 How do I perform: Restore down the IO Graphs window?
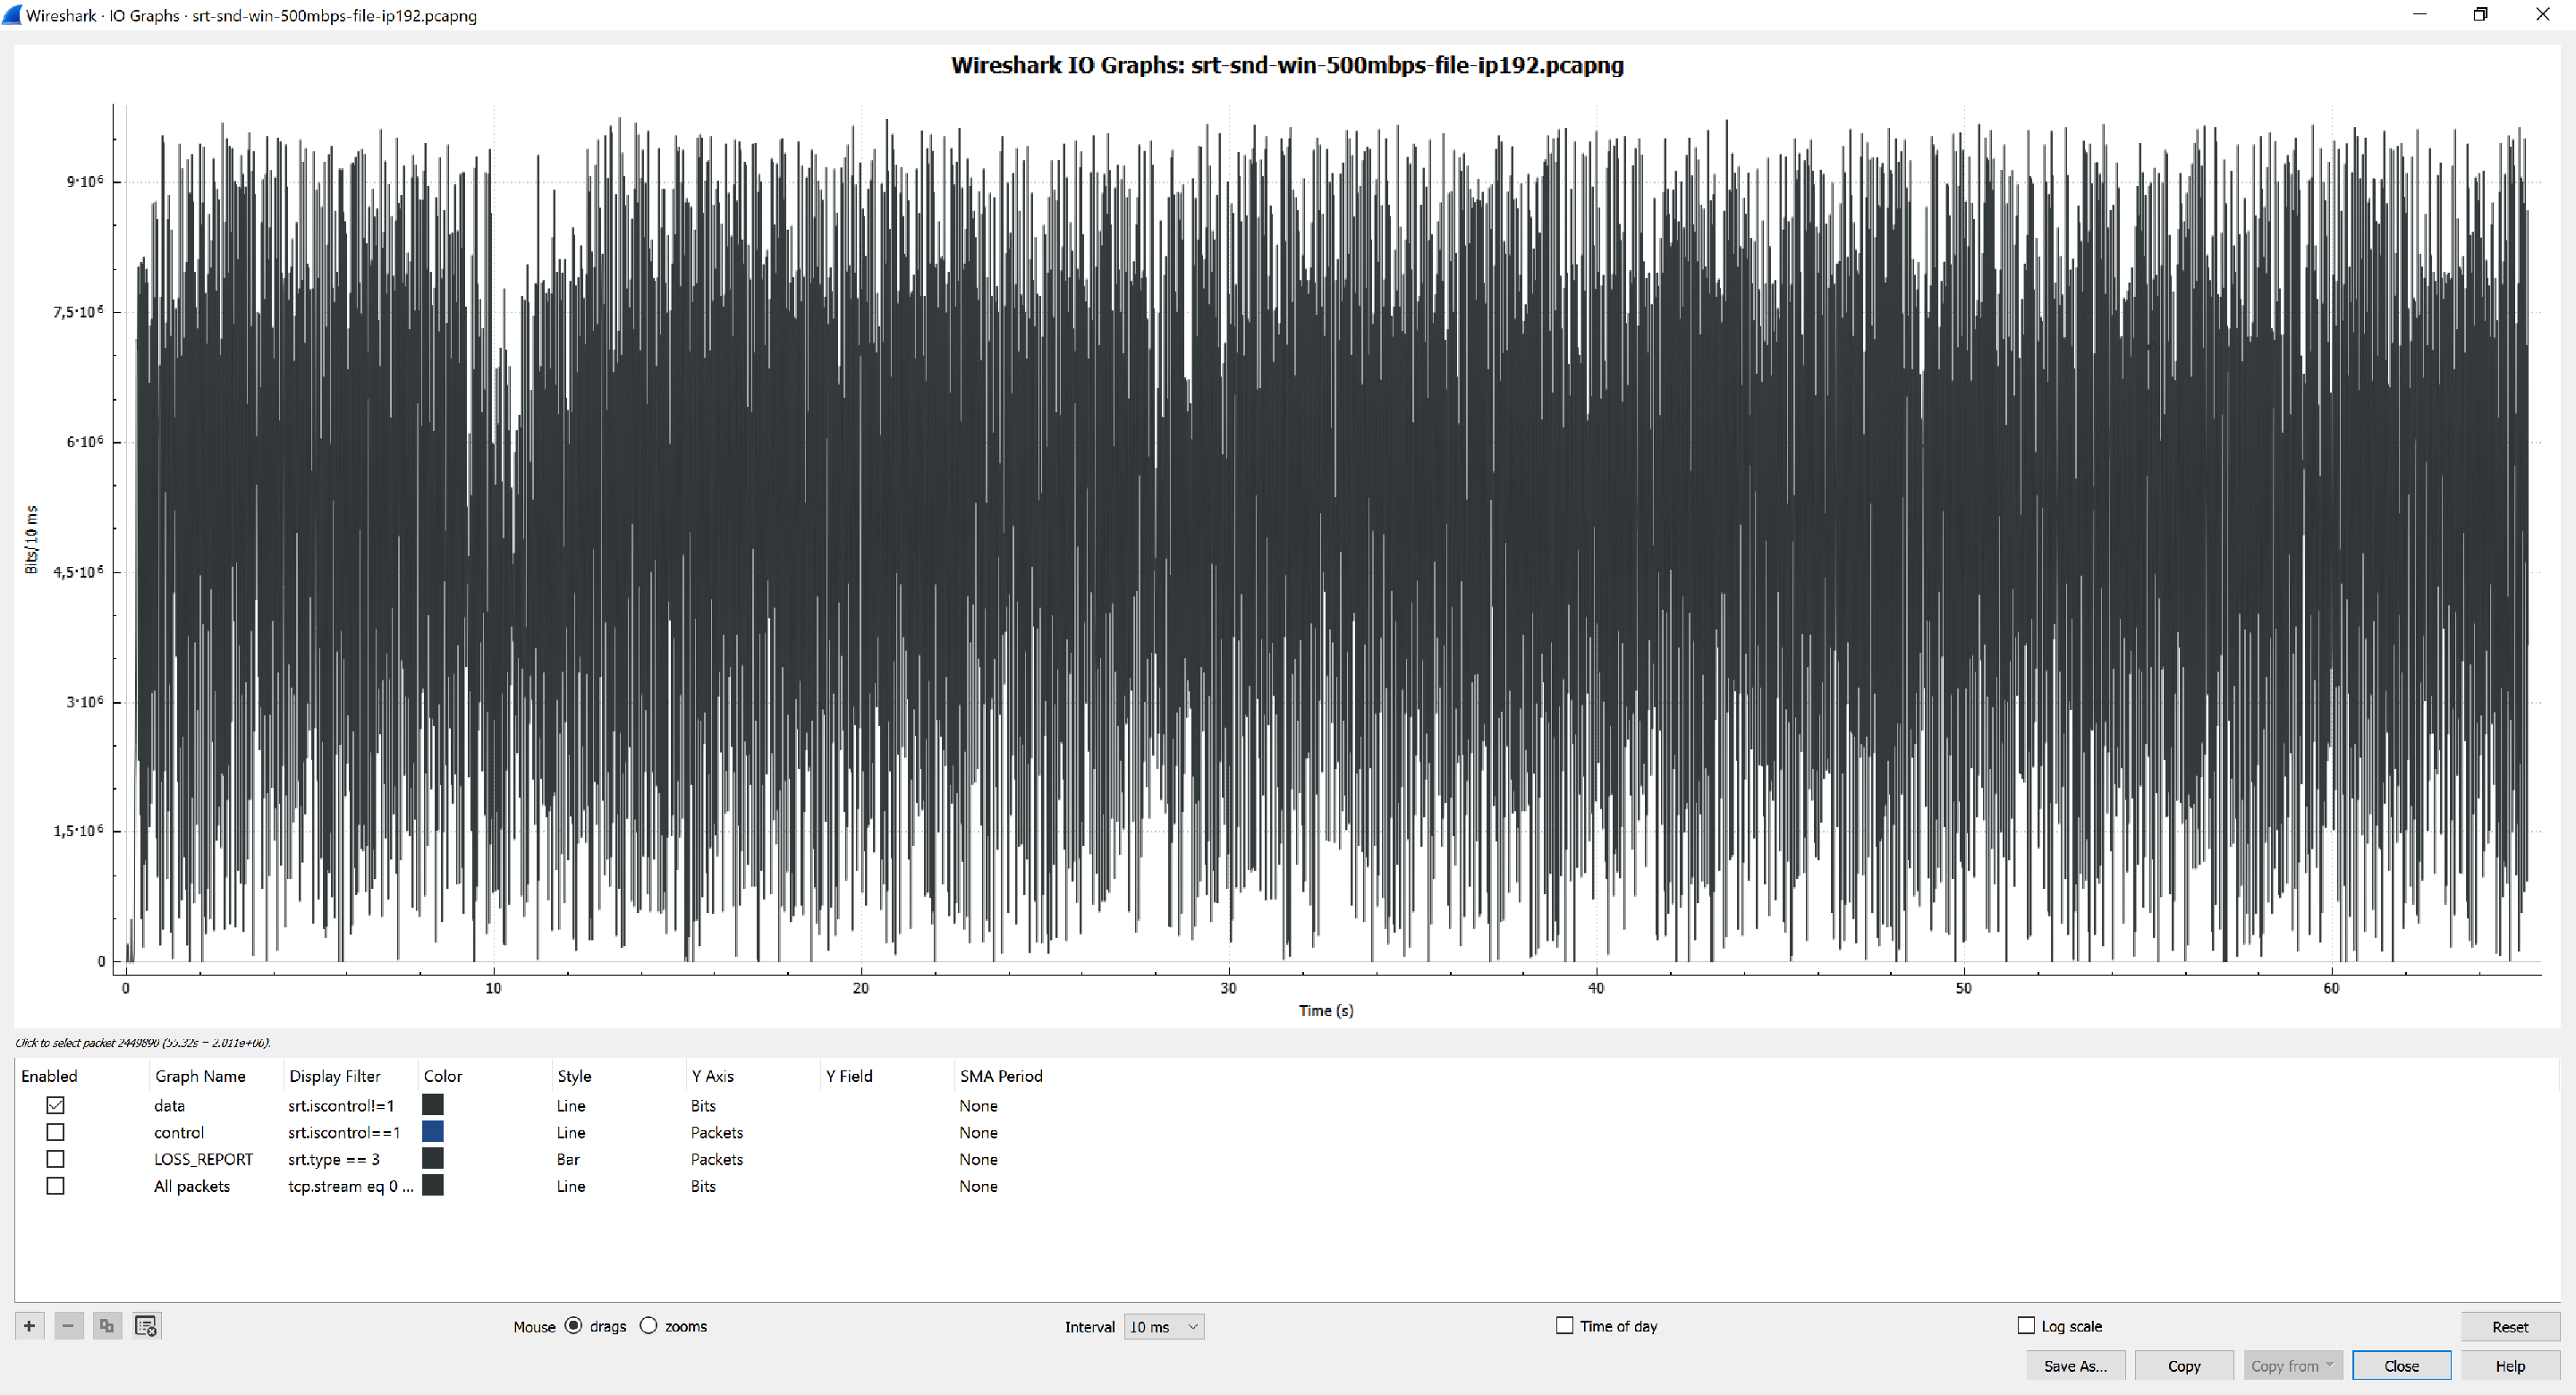click(2481, 15)
